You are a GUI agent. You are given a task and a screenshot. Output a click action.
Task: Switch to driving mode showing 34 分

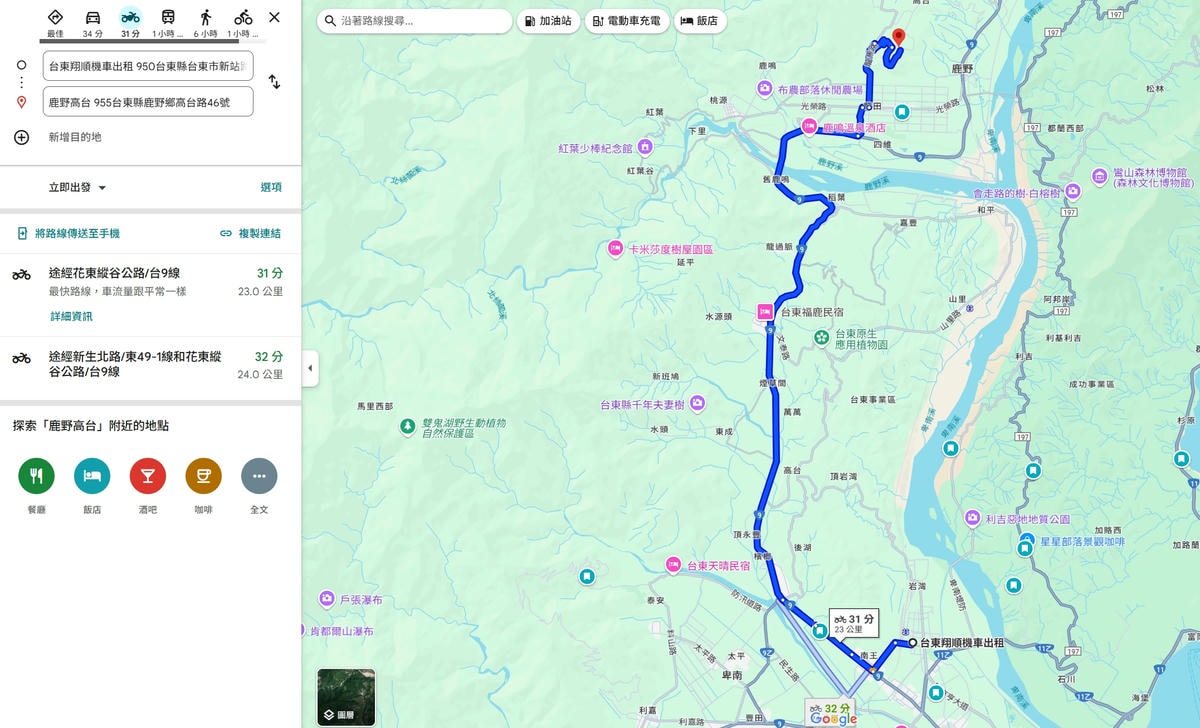(x=92, y=22)
